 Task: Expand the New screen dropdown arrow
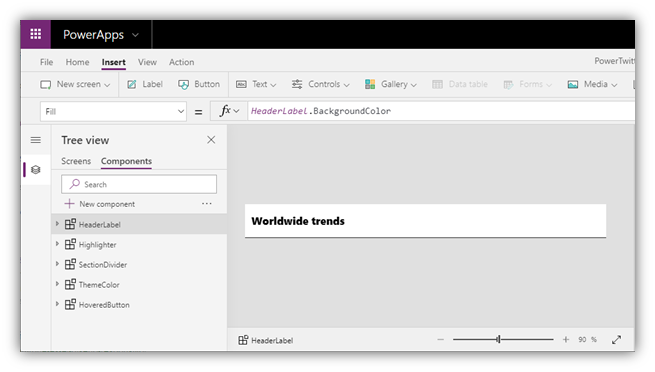click(x=107, y=85)
